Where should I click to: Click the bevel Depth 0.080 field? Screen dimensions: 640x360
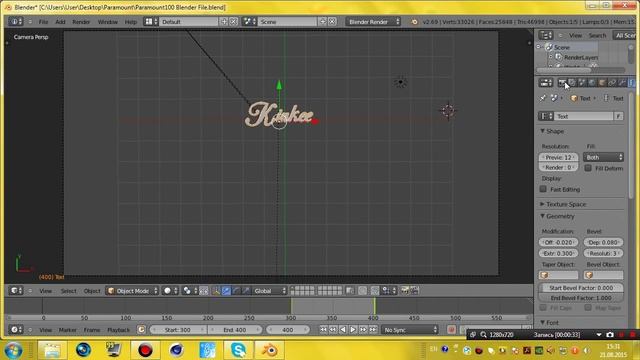click(603, 242)
